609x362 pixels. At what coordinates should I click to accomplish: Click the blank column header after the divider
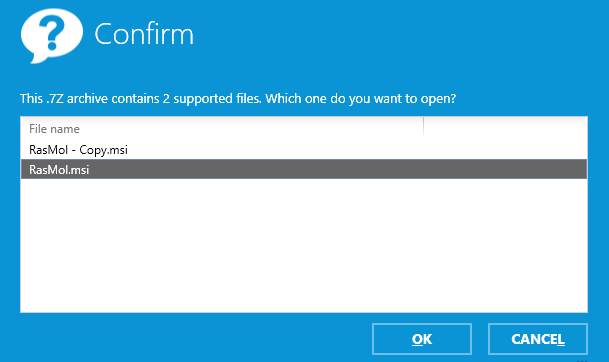coord(505,128)
